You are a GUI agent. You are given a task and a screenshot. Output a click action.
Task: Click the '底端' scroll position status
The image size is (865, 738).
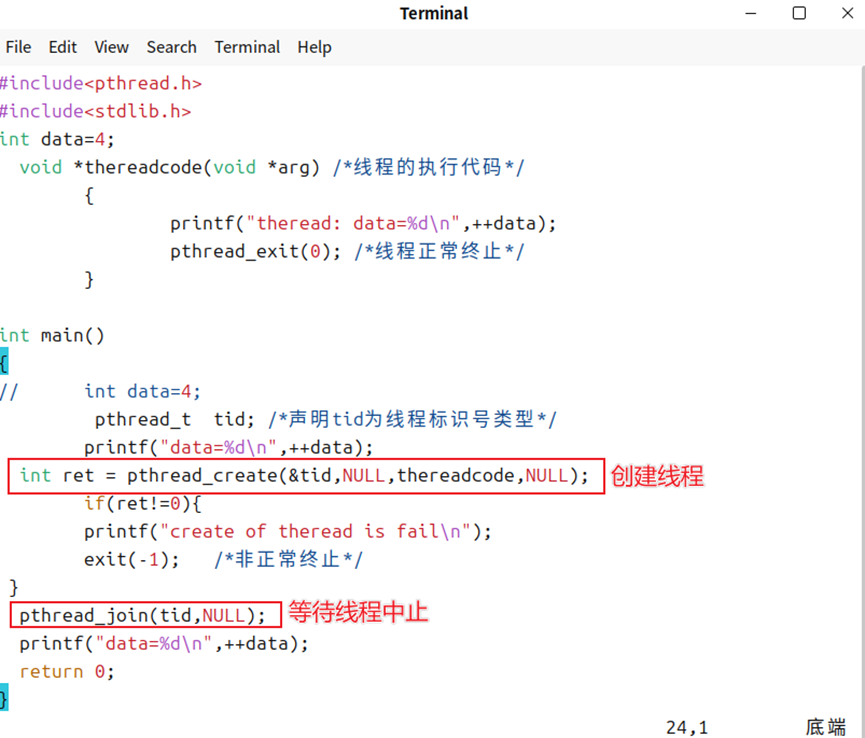coord(826,727)
